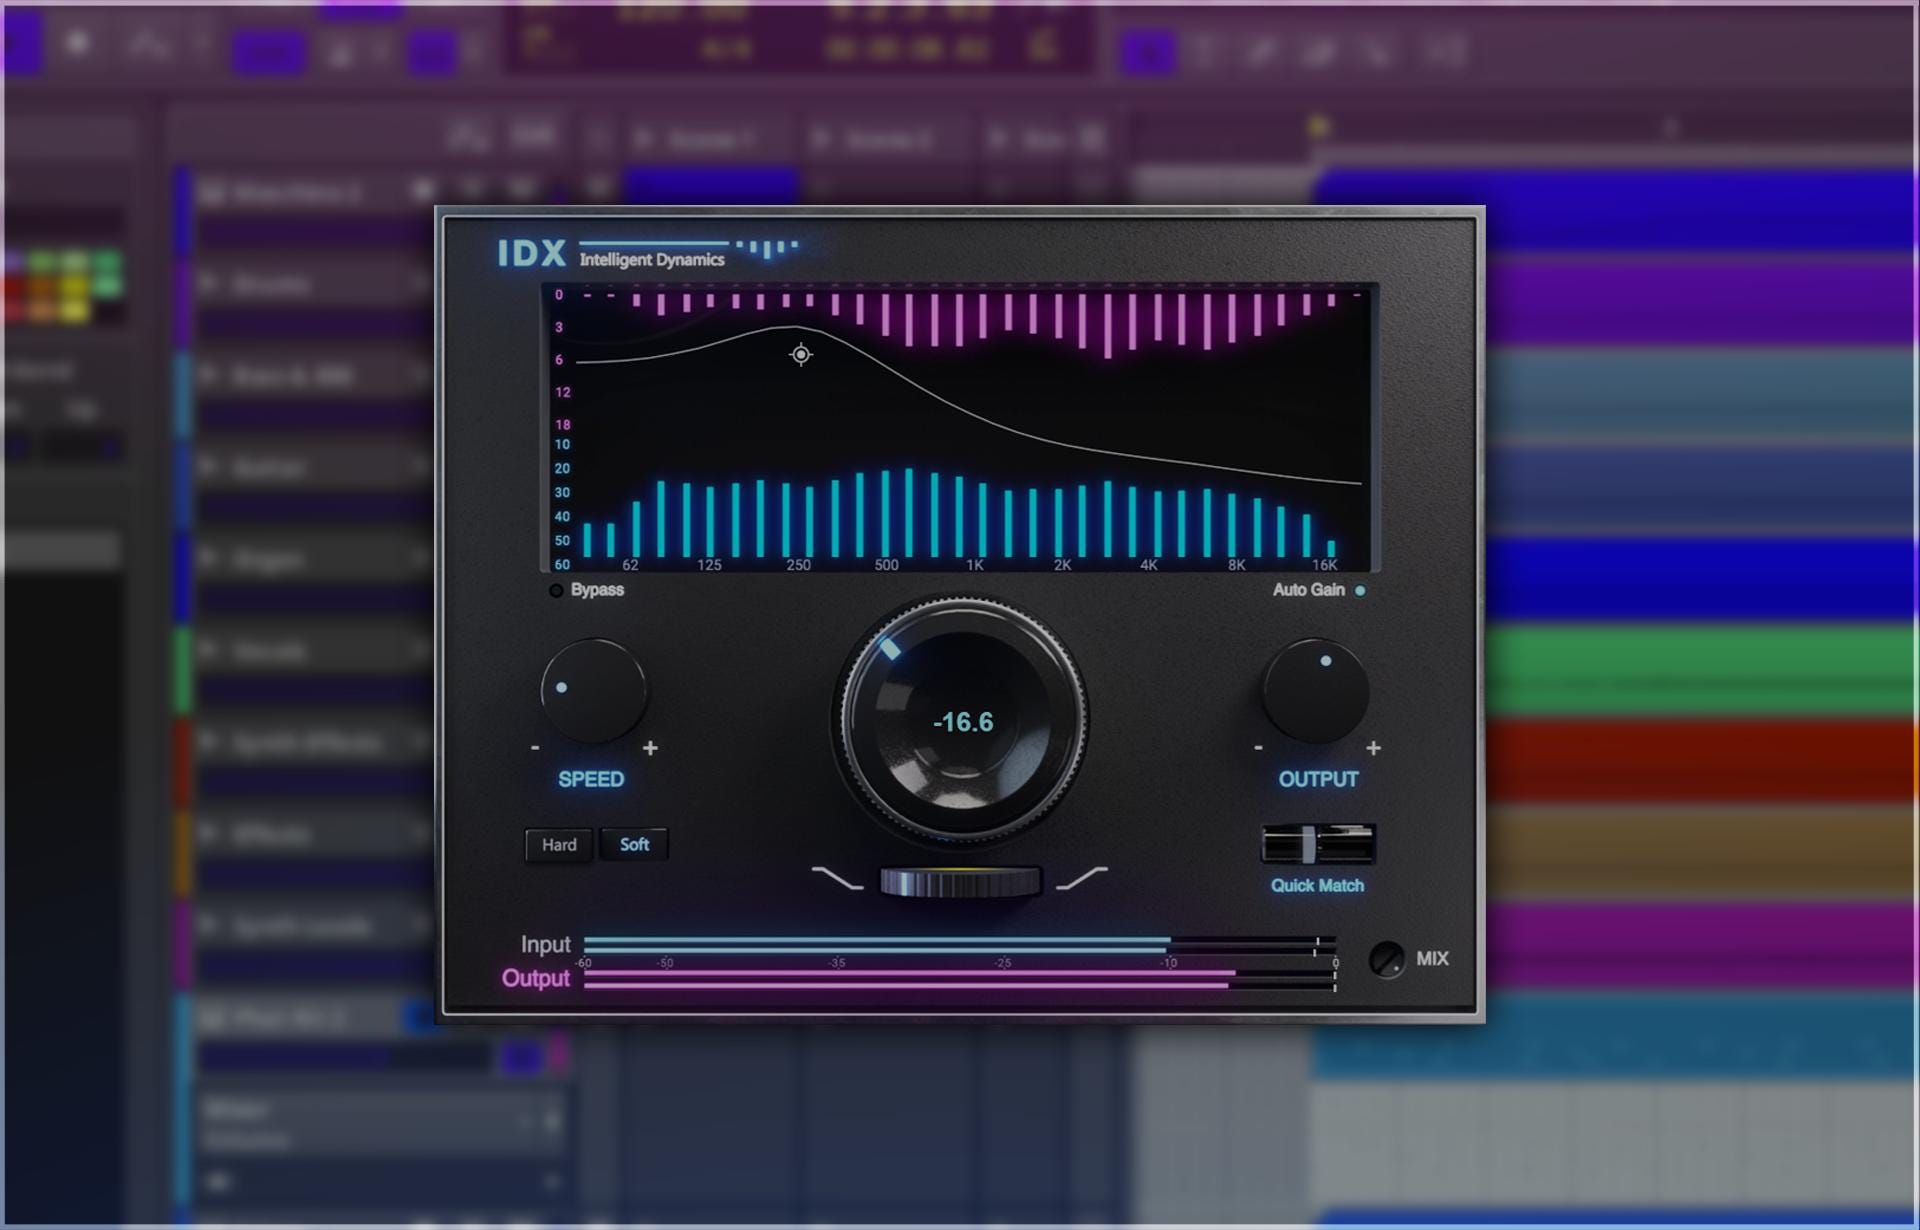
Task: Toggle the Bypass indicator
Action: click(x=556, y=590)
